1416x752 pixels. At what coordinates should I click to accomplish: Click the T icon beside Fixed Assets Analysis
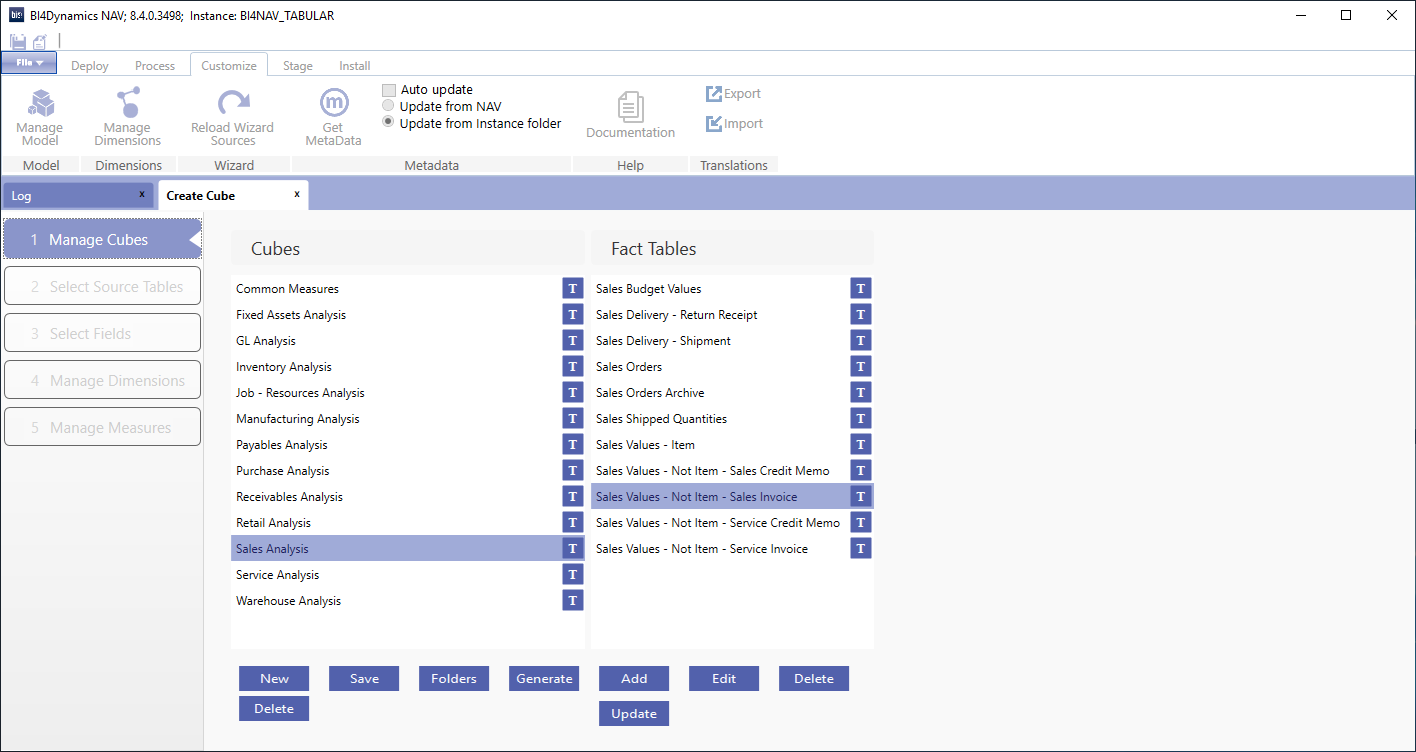pyautogui.click(x=572, y=315)
